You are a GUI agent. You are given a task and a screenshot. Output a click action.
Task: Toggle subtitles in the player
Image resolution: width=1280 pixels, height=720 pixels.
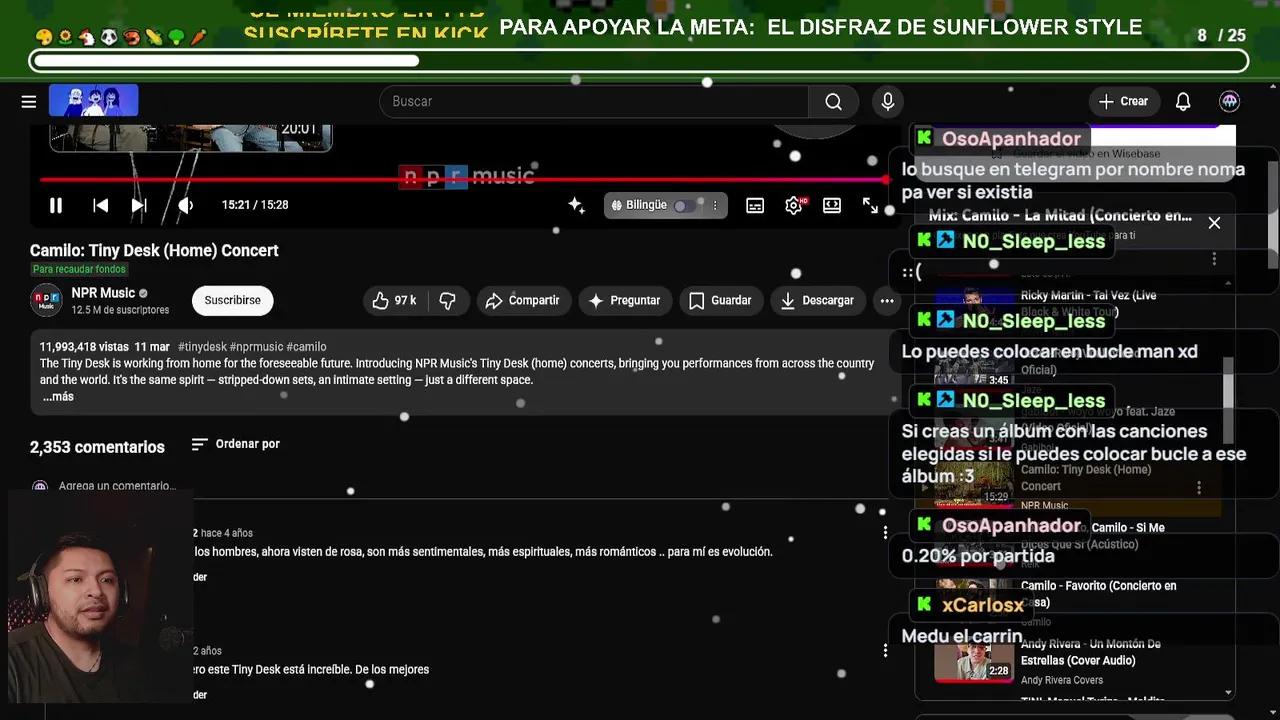[755, 205]
